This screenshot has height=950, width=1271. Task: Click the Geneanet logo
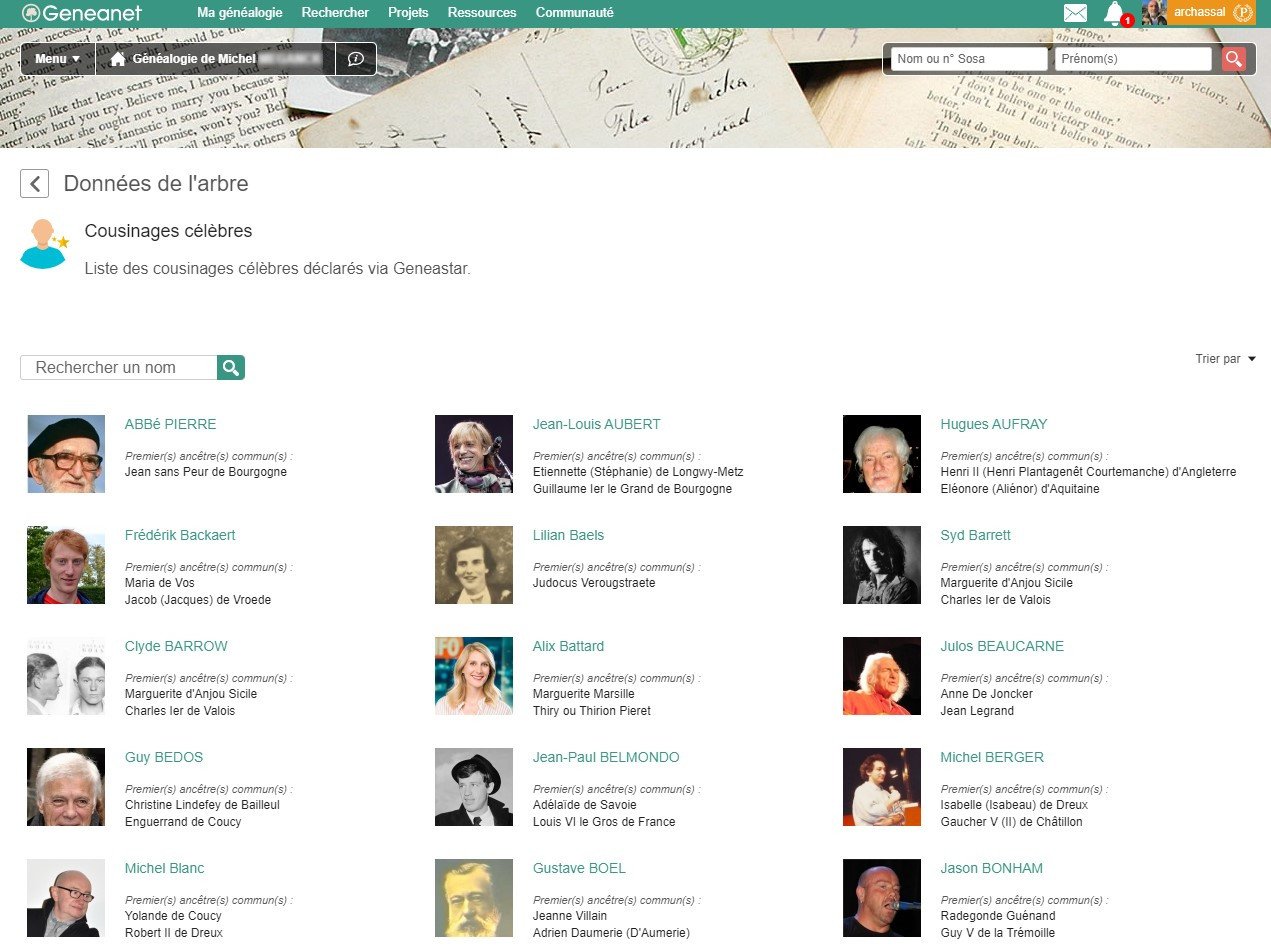[x=82, y=13]
